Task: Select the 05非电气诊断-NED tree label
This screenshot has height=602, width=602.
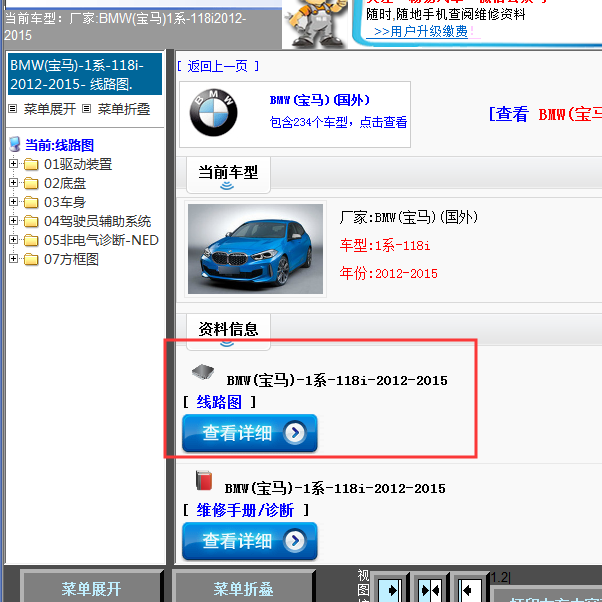Action: pyautogui.click(x=101, y=240)
